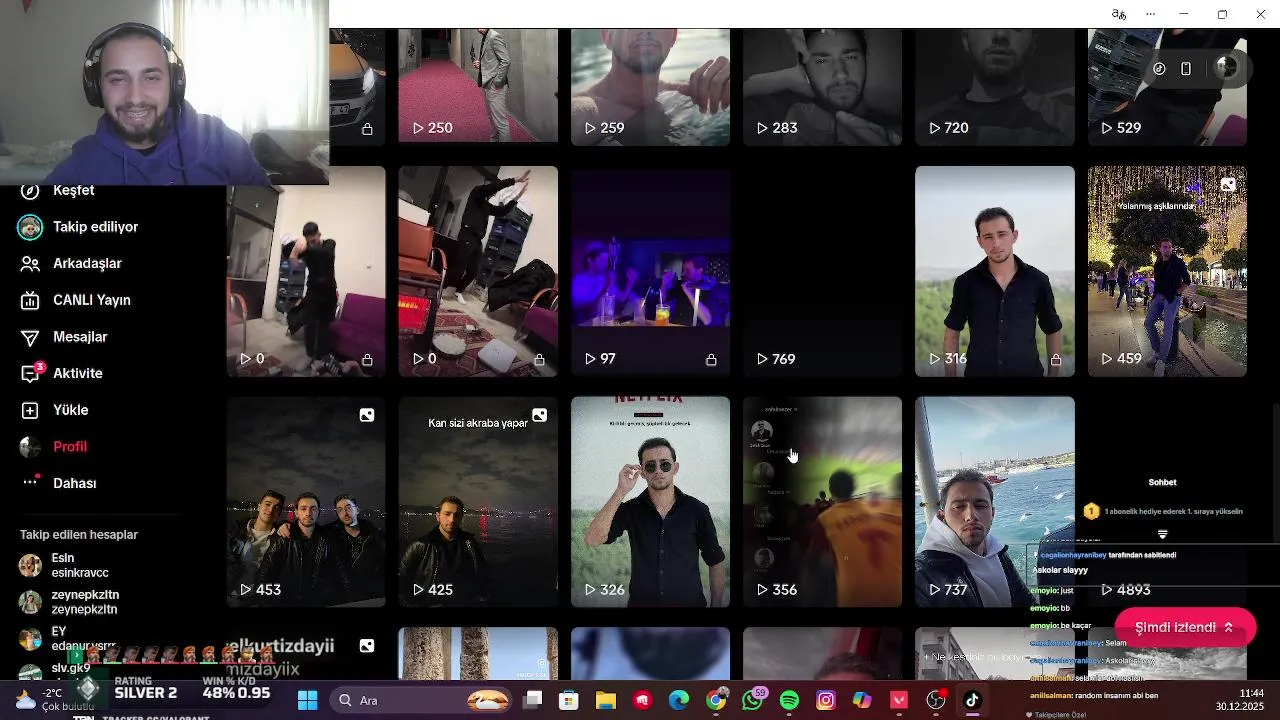Open File Explorer from taskbar
The height and width of the screenshot is (720, 1280).
point(605,700)
